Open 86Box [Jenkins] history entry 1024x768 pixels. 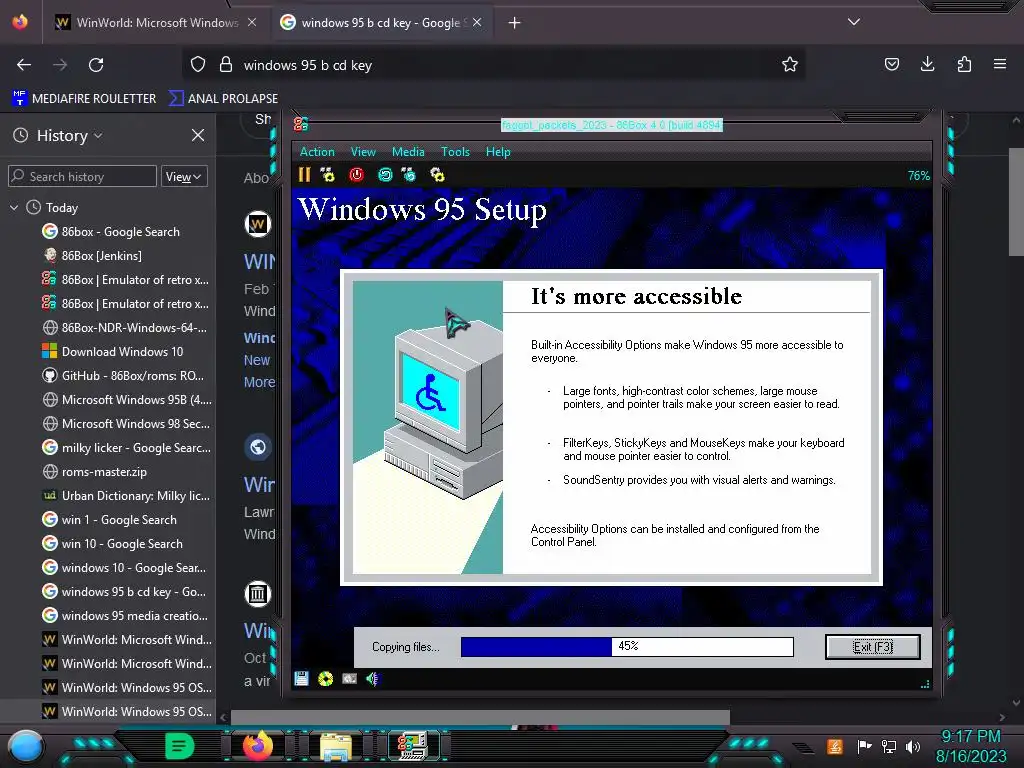pos(92,256)
